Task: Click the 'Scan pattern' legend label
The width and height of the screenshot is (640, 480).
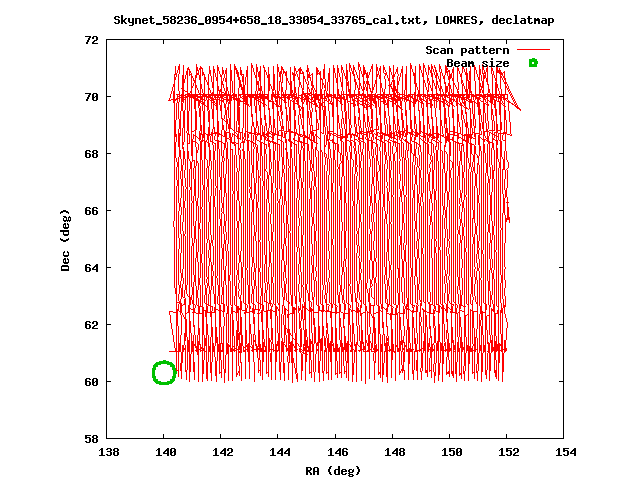Action: click(467, 50)
